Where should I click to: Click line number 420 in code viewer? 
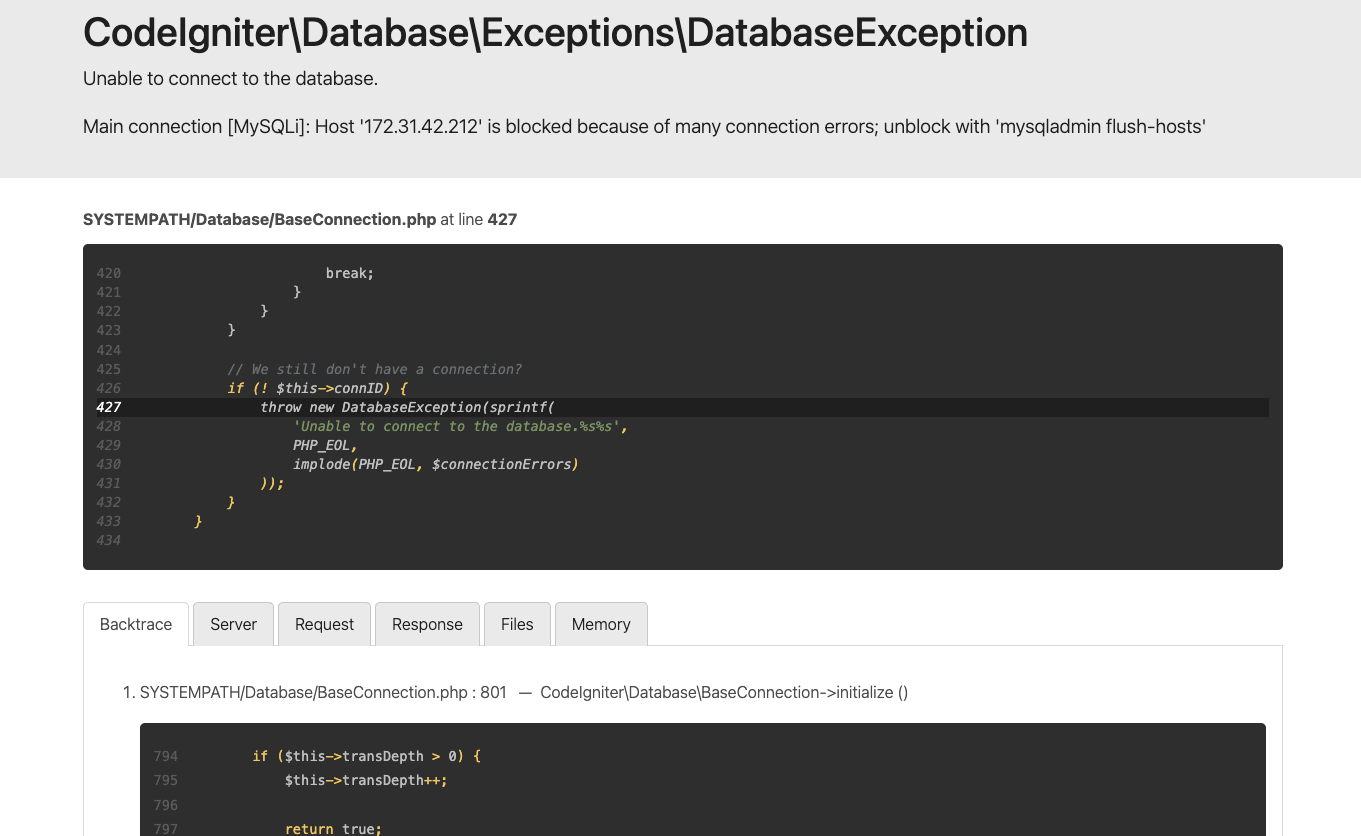click(108, 273)
